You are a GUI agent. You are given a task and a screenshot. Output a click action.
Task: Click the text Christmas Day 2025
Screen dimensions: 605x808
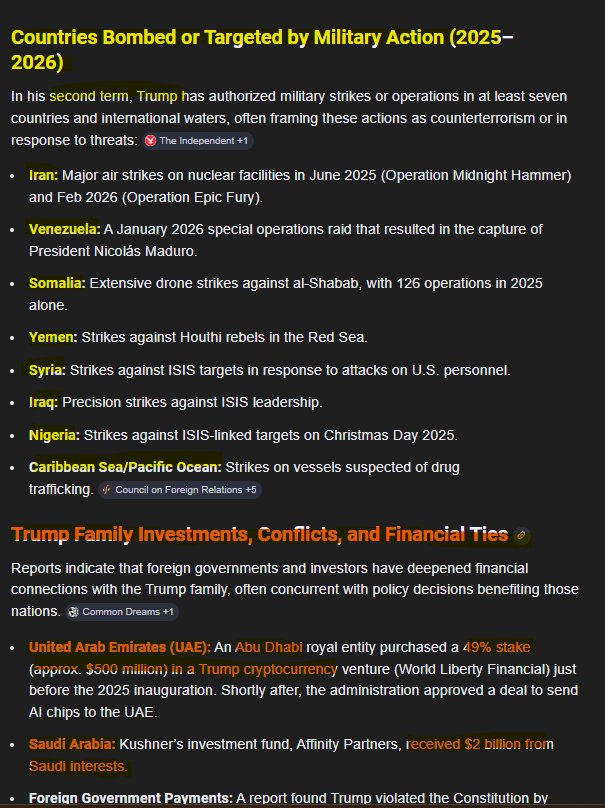(390, 435)
